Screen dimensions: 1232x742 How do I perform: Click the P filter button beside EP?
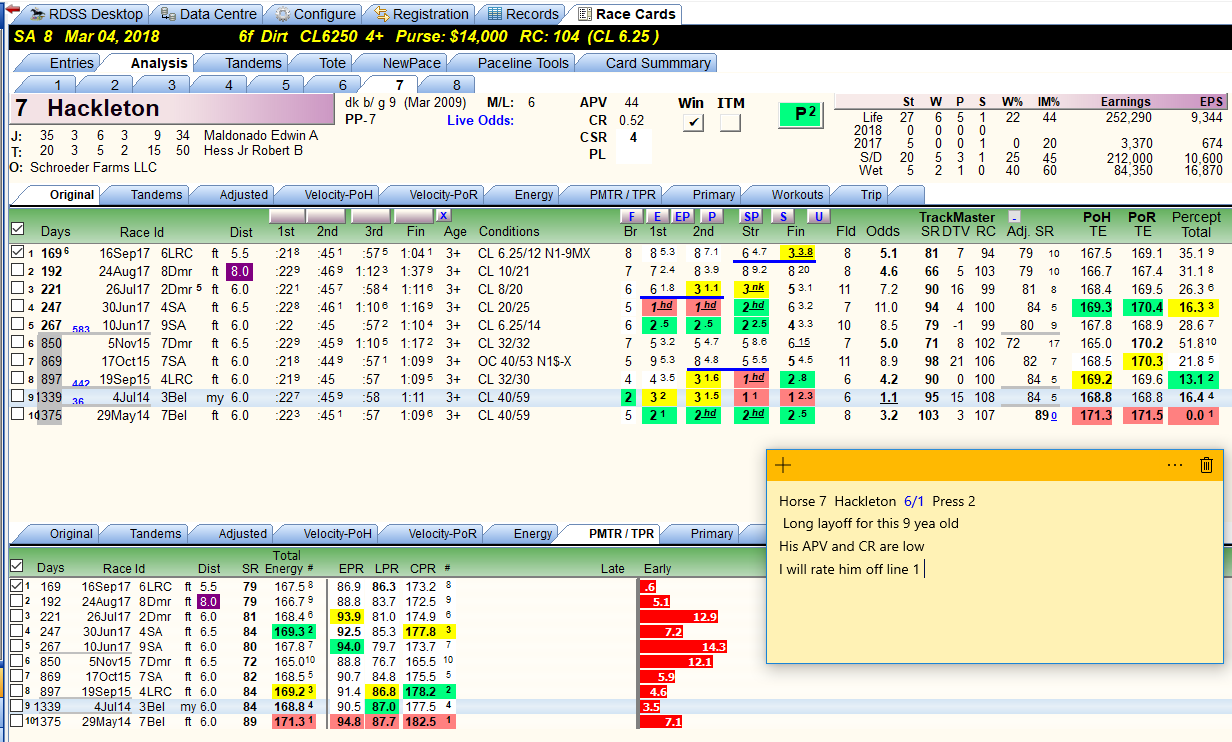tap(711, 216)
